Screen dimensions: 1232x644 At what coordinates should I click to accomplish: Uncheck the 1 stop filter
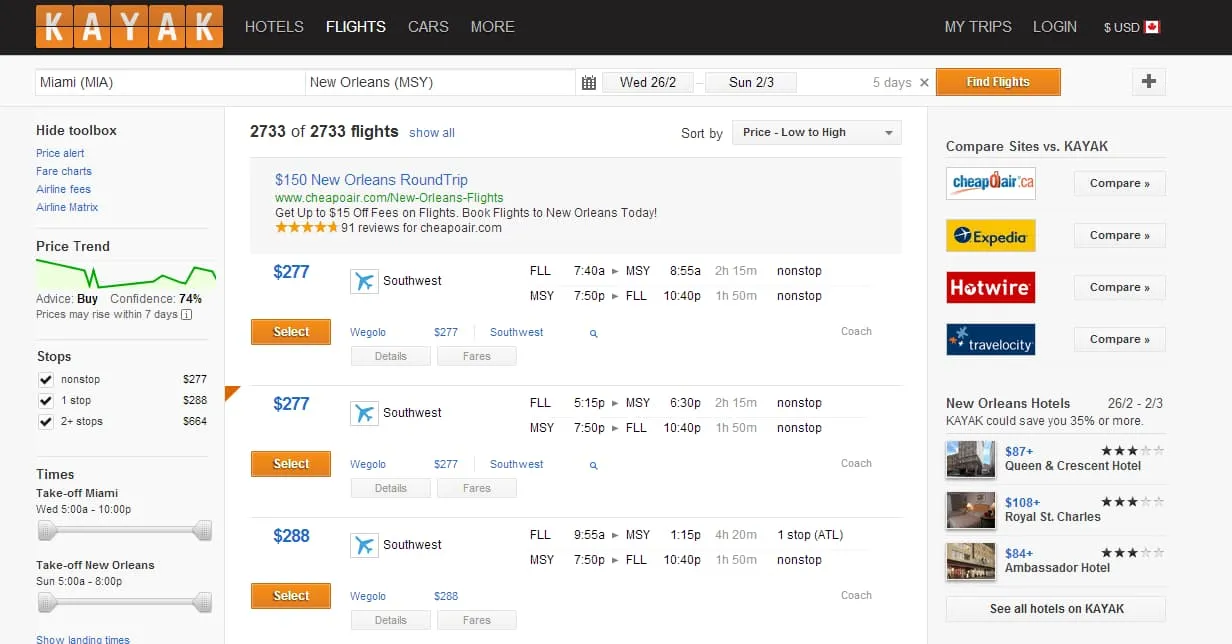(x=45, y=400)
